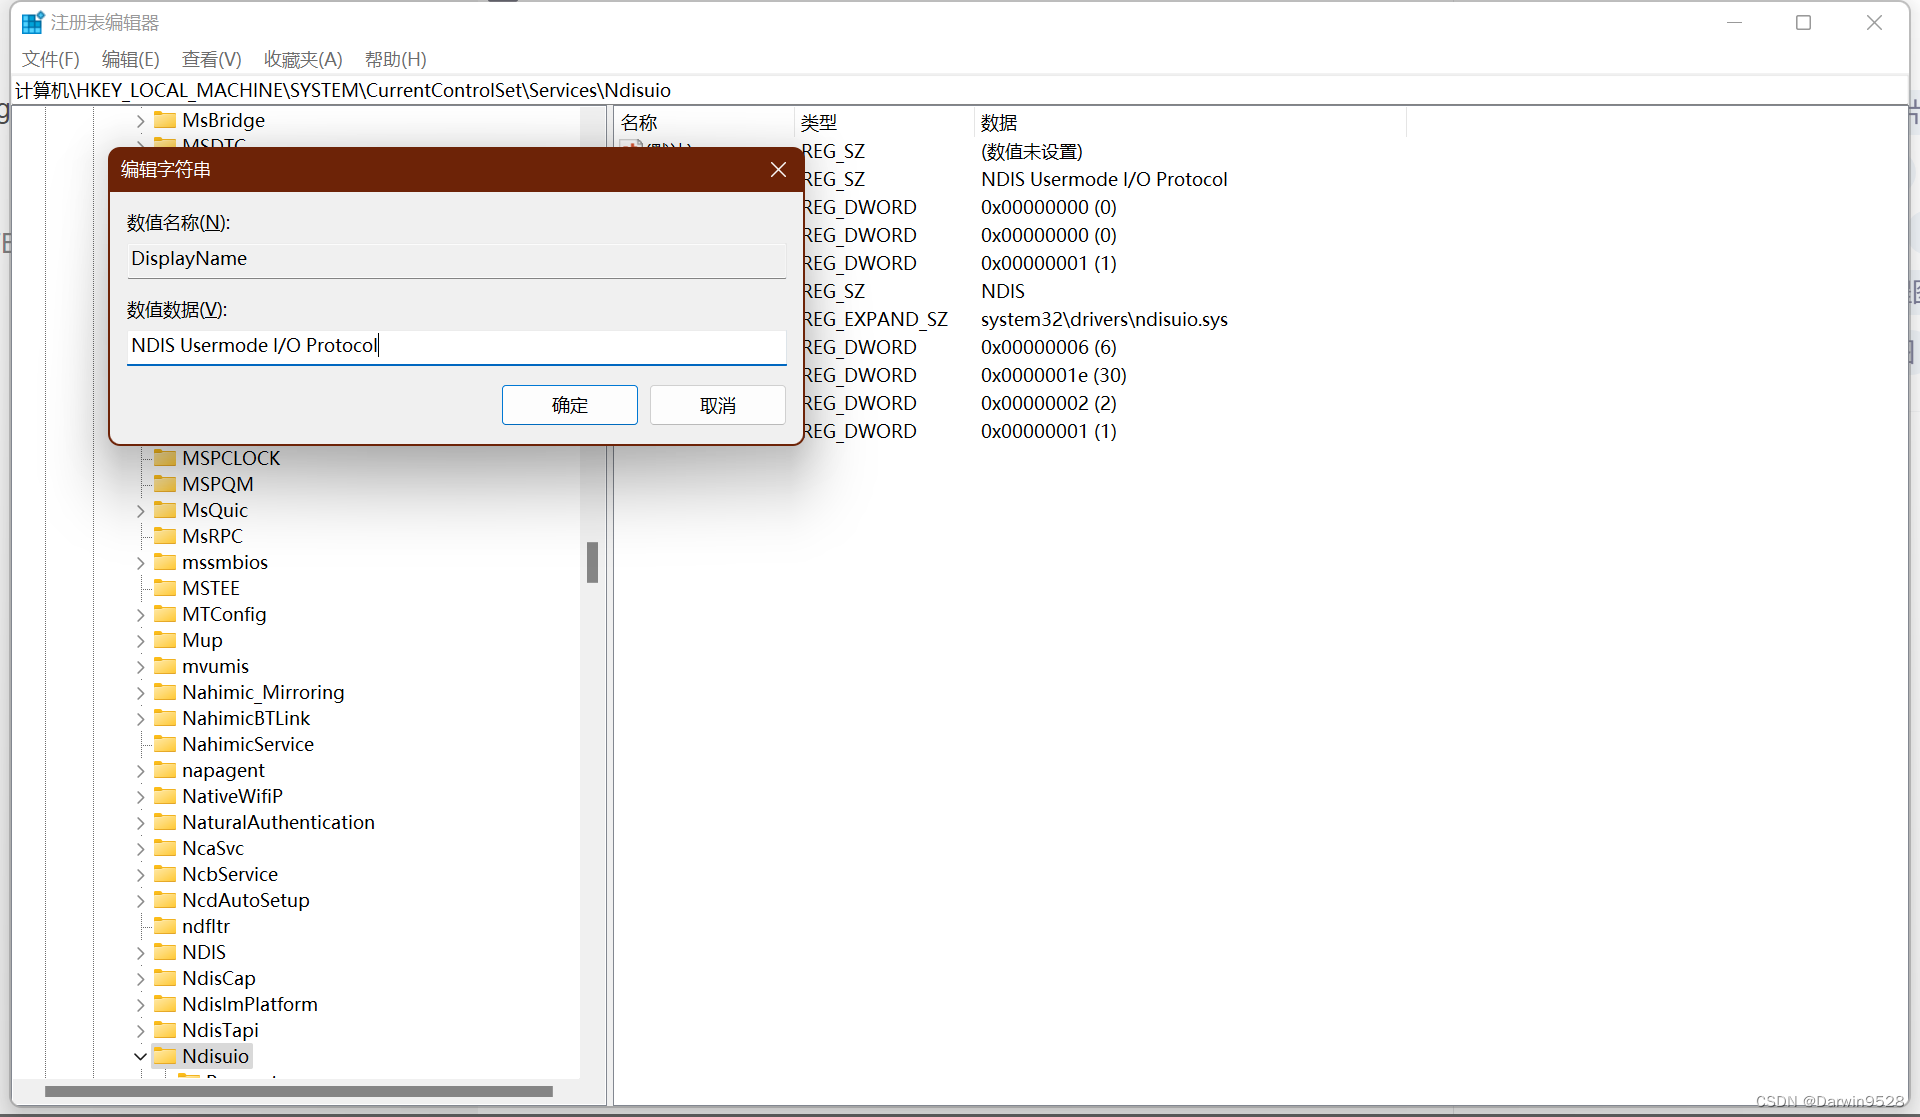This screenshot has height=1117, width=1920.
Task: Click the Registry Editor app icon in title bar
Action: pyautogui.click(x=32, y=22)
